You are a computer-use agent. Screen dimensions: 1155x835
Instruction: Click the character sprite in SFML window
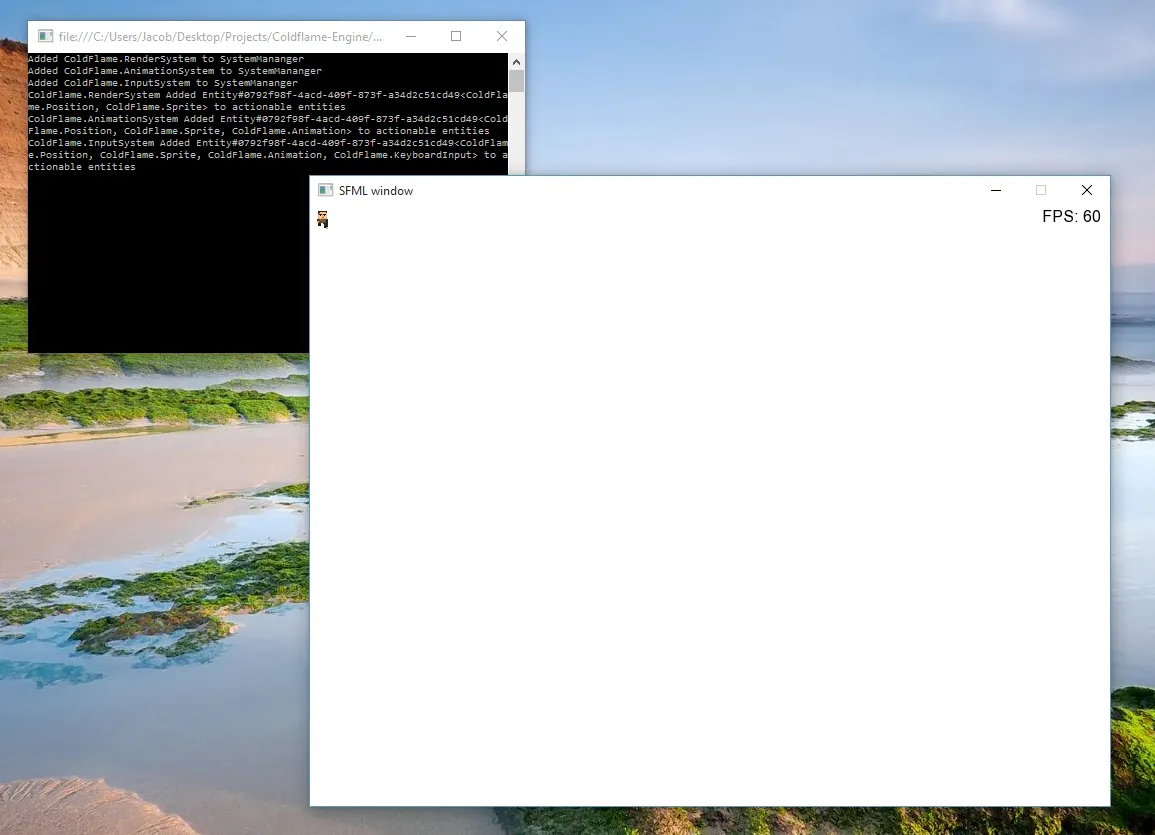coord(323,219)
